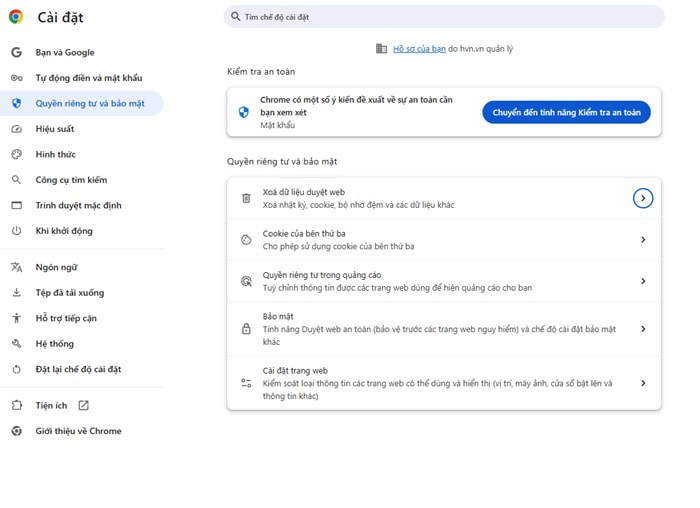Click the shield icon in the safety check card
This screenshot has height=508, width=700.
(244, 112)
